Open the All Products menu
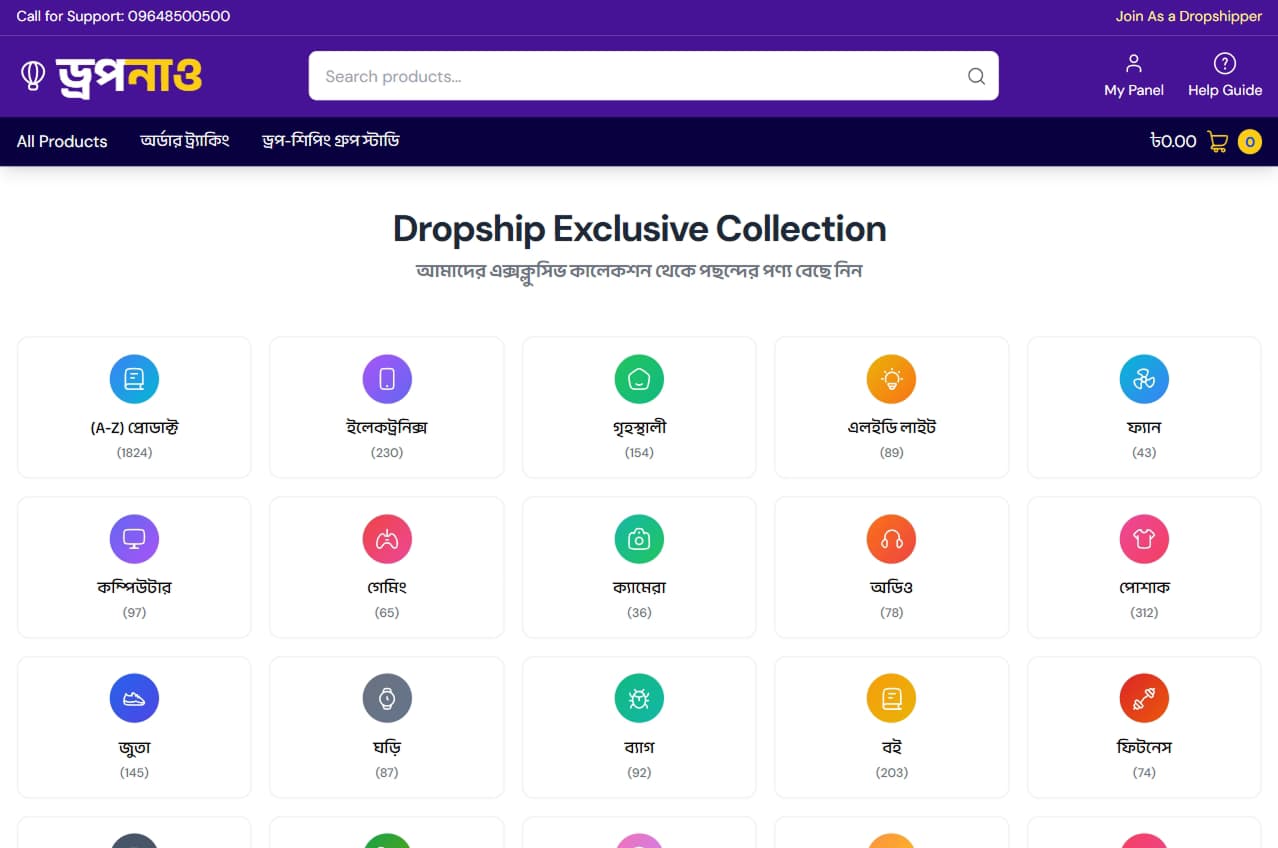Viewport: 1278px width, 848px height. [x=61, y=141]
